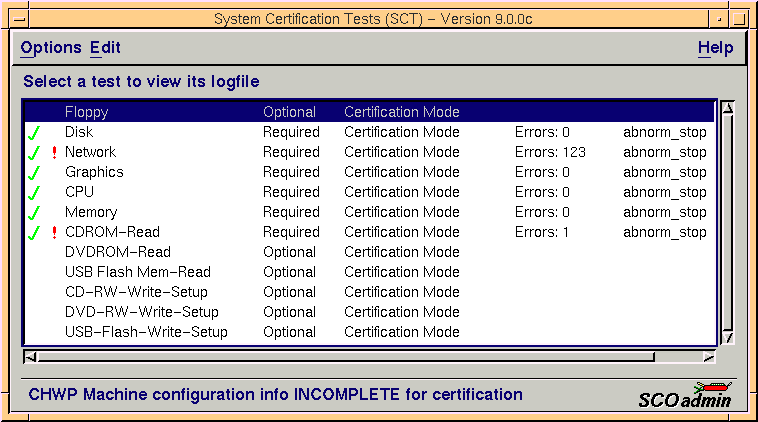Click abnorm_stop status in Graphics row

665,172
